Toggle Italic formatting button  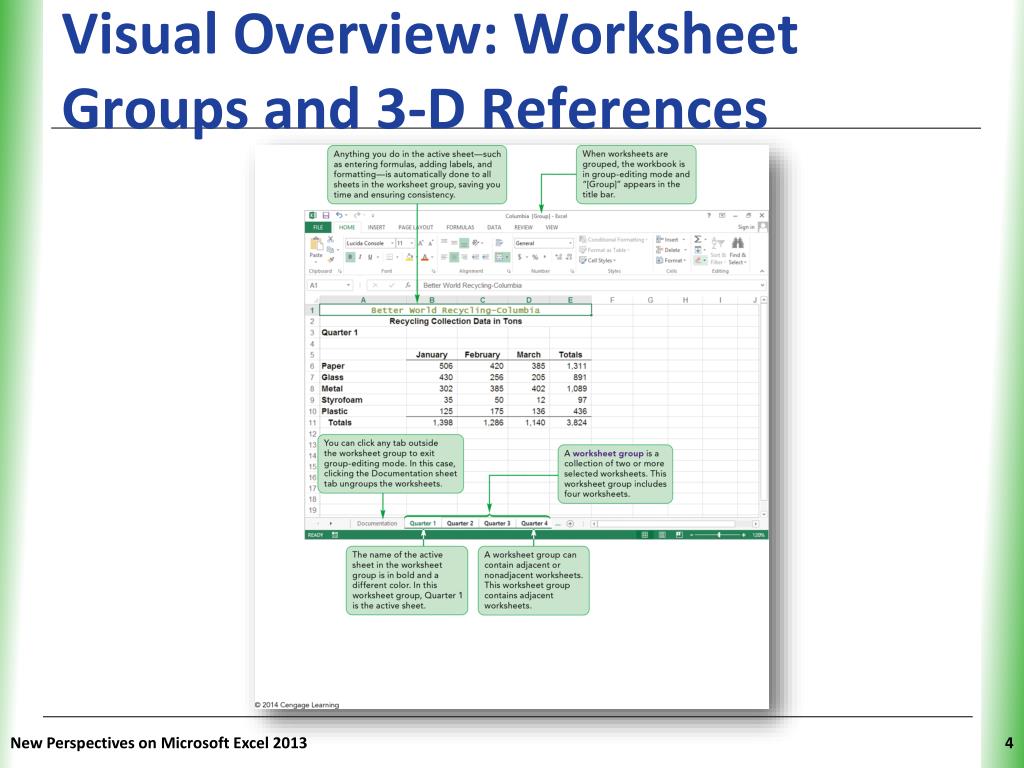click(x=360, y=257)
